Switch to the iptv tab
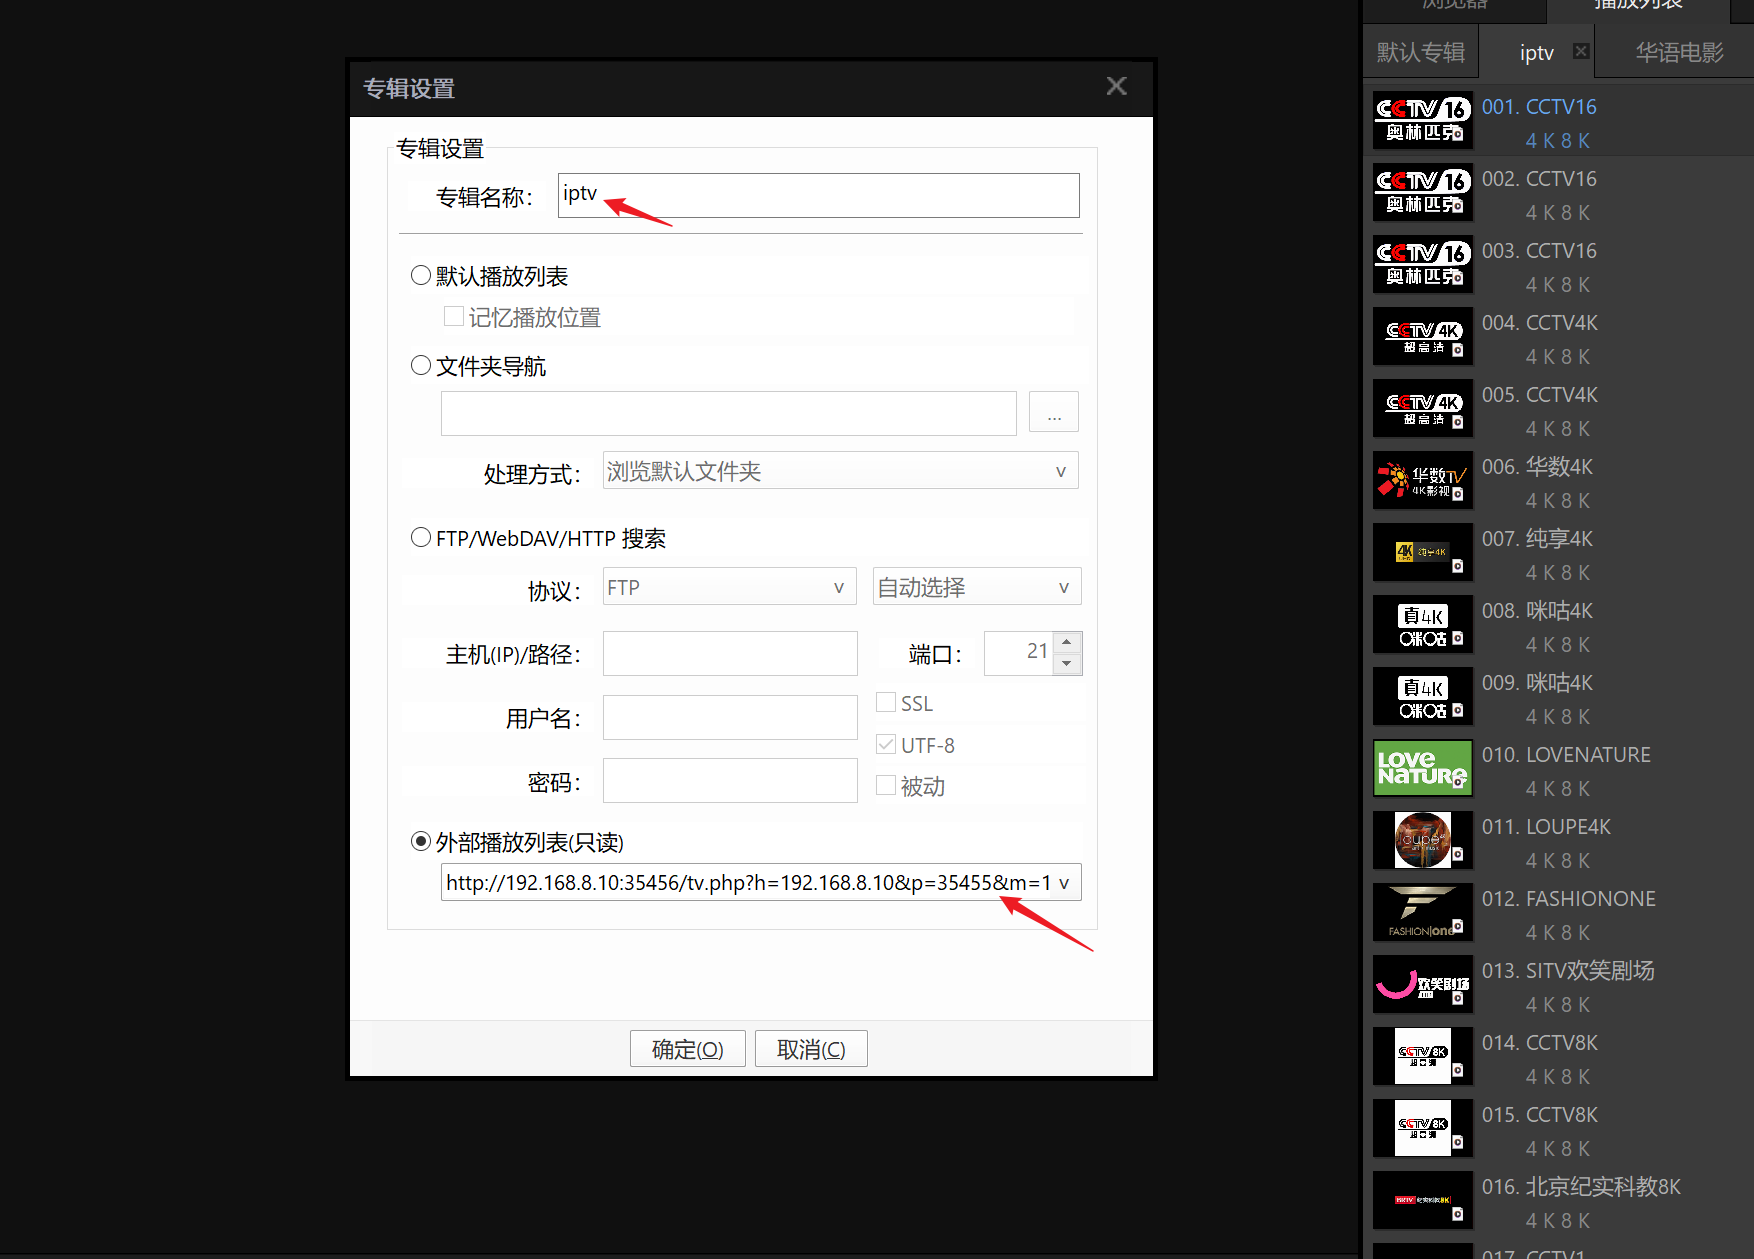This screenshot has height=1259, width=1754. pos(1536,52)
